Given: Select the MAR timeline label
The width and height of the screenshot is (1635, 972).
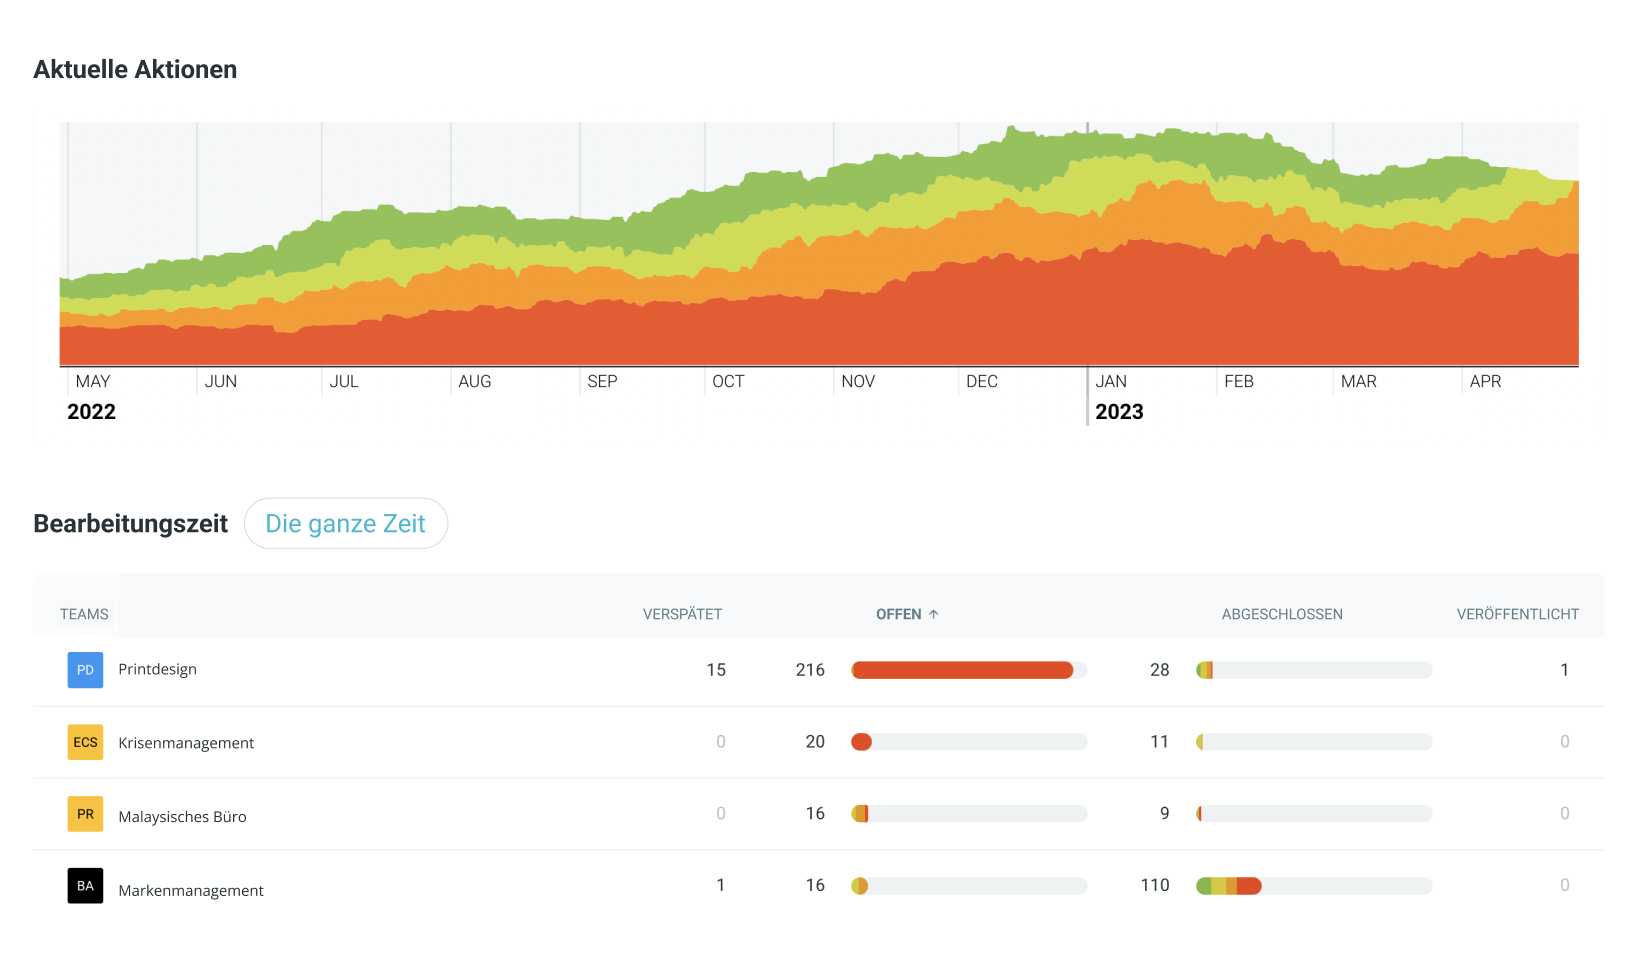Looking at the screenshot, I should 1359,381.
